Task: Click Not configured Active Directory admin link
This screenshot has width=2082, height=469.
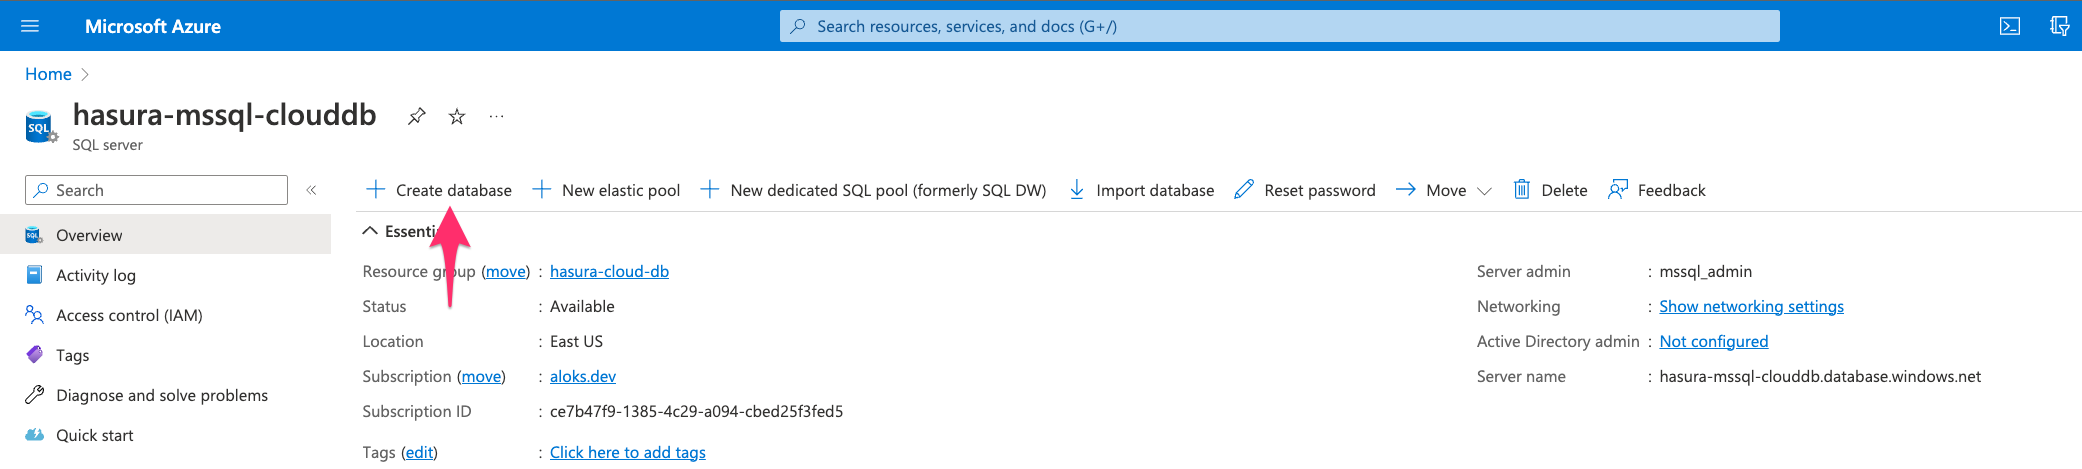Action: 1714,341
